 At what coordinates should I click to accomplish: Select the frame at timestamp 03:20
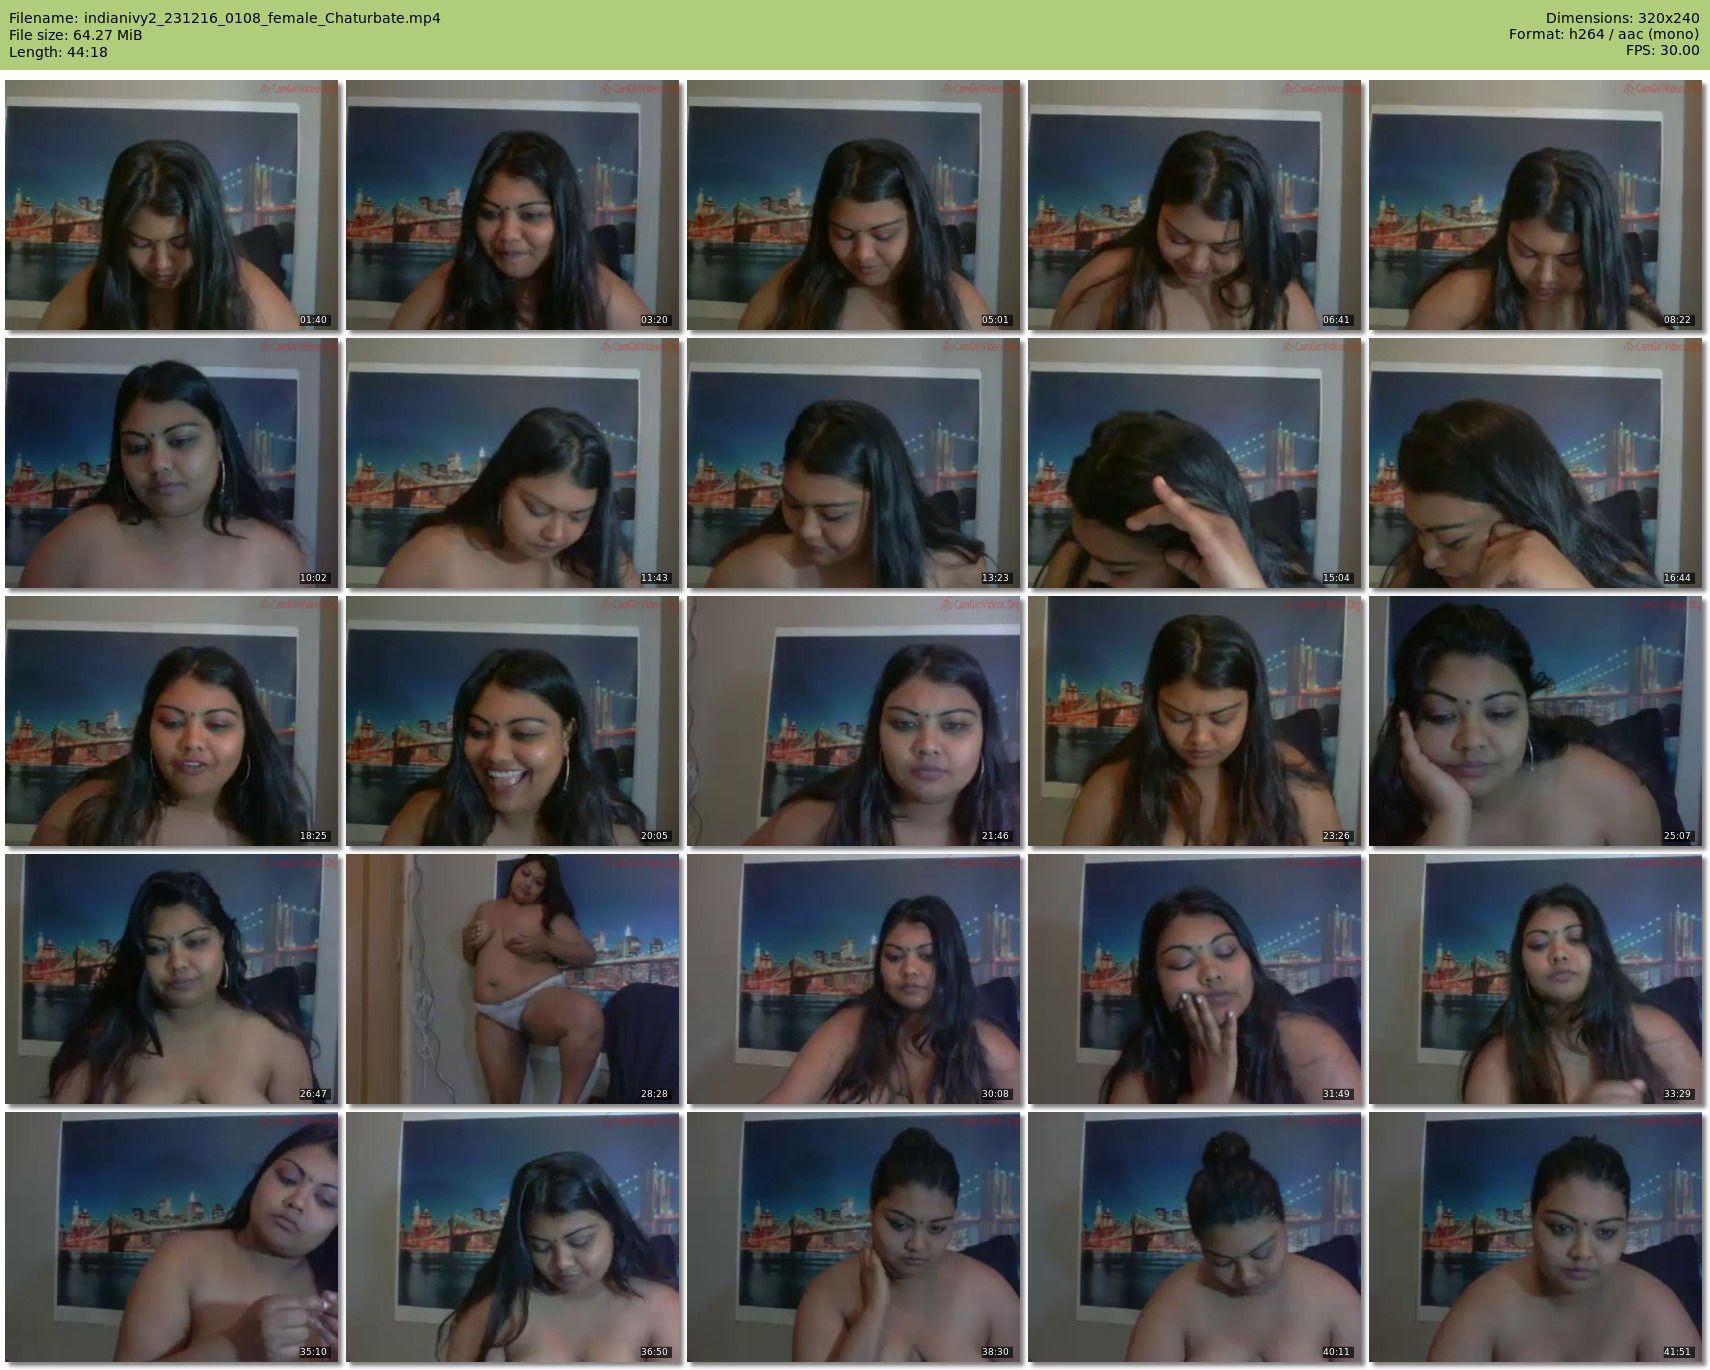pyautogui.click(x=512, y=205)
